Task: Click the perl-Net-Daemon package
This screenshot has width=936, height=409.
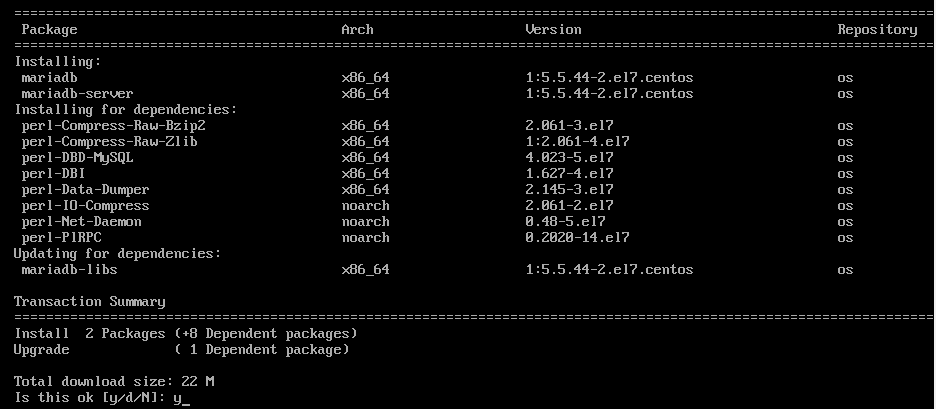Action: coord(81,222)
